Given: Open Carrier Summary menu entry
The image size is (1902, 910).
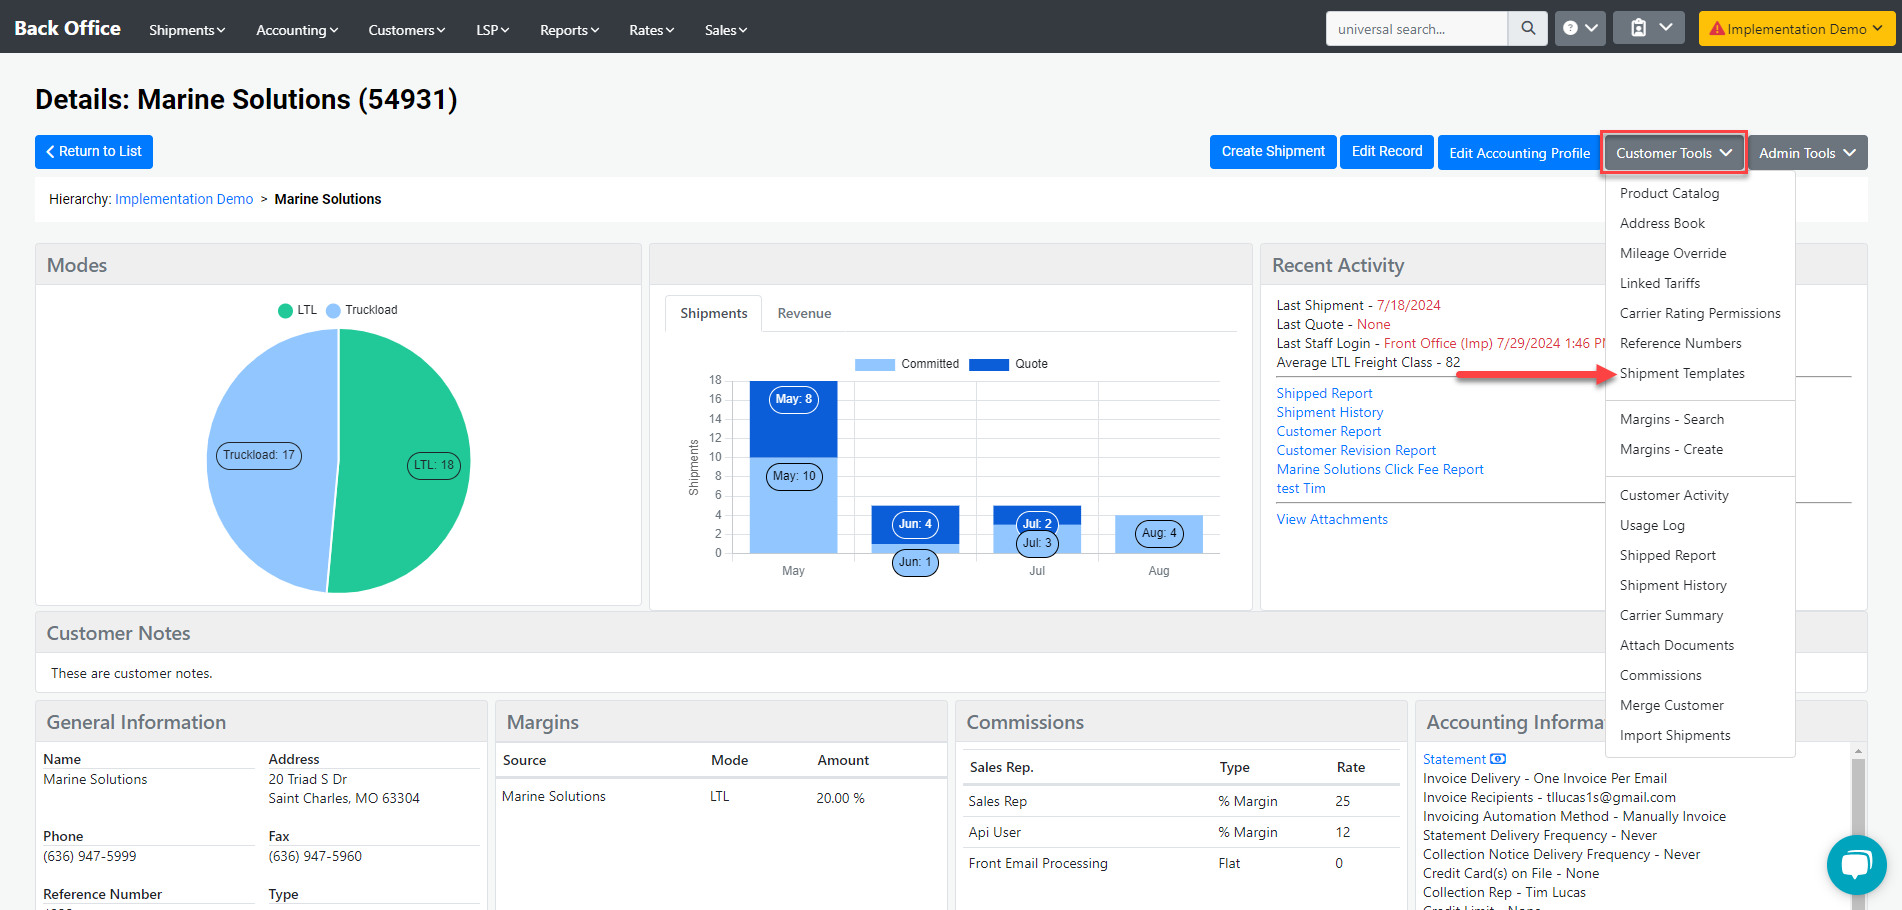Looking at the screenshot, I should (1671, 615).
